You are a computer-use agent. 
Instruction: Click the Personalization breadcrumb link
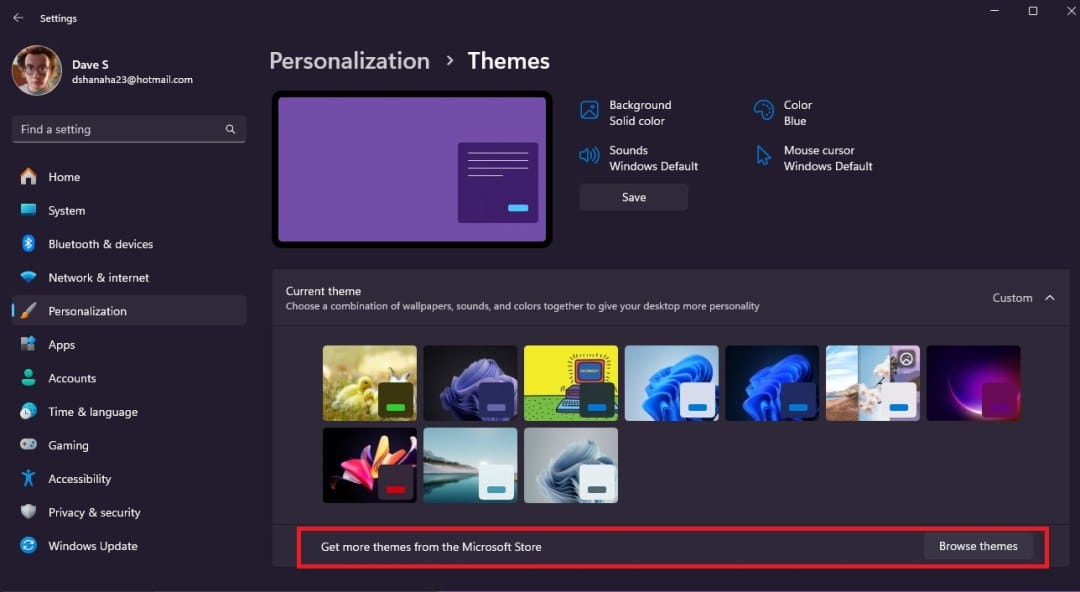349,60
